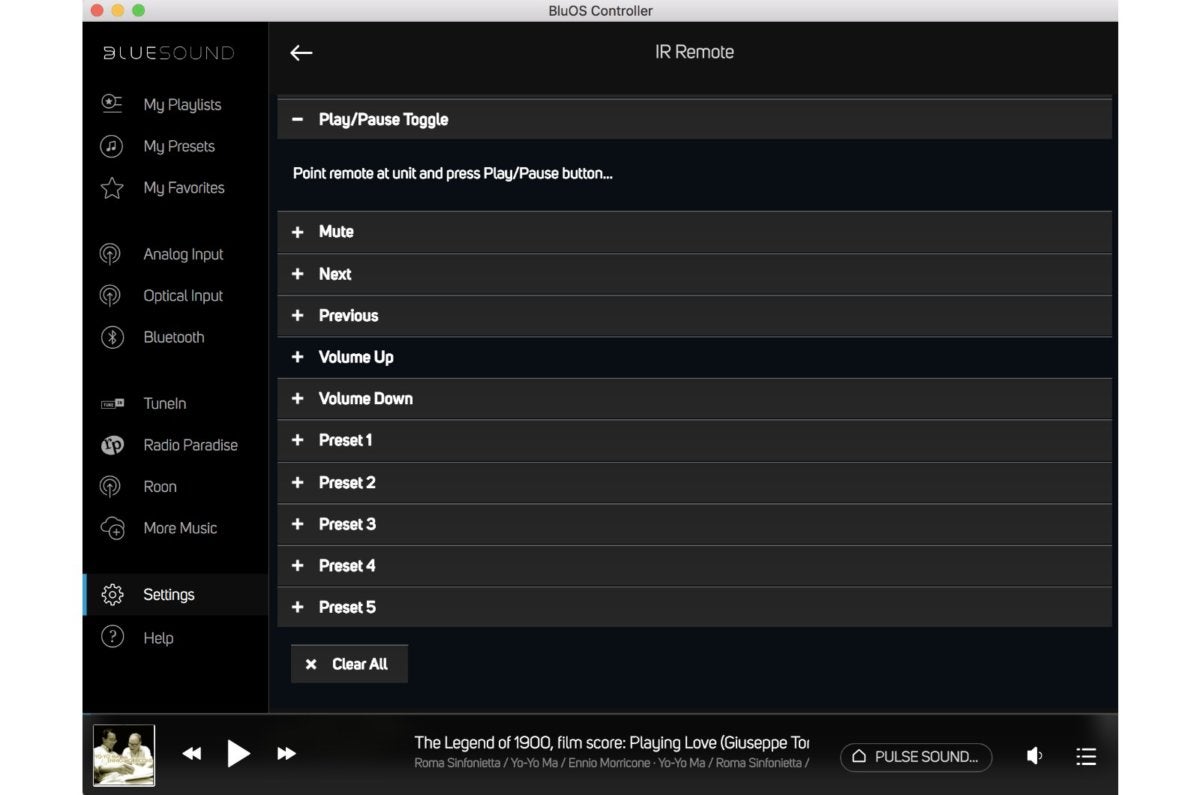Click the artist line under the track title
The width and height of the screenshot is (1200, 795).
tap(612, 764)
